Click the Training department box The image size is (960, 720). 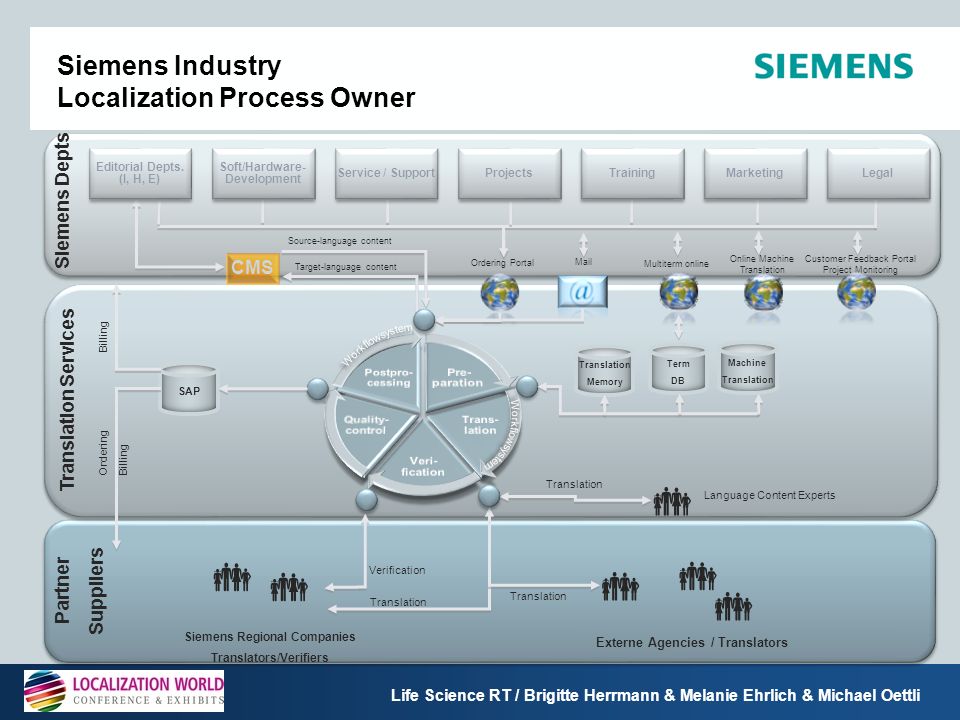632,173
